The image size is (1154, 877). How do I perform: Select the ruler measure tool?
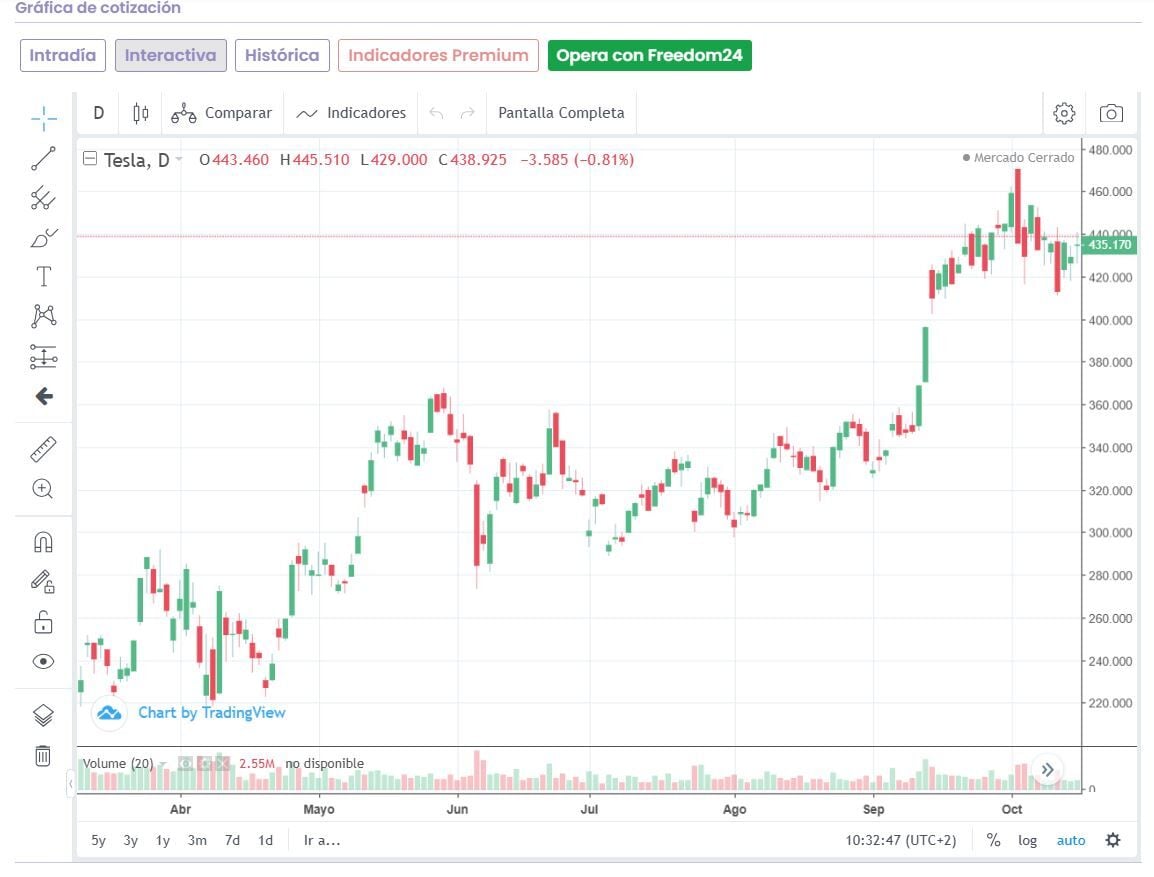[x=43, y=449]
